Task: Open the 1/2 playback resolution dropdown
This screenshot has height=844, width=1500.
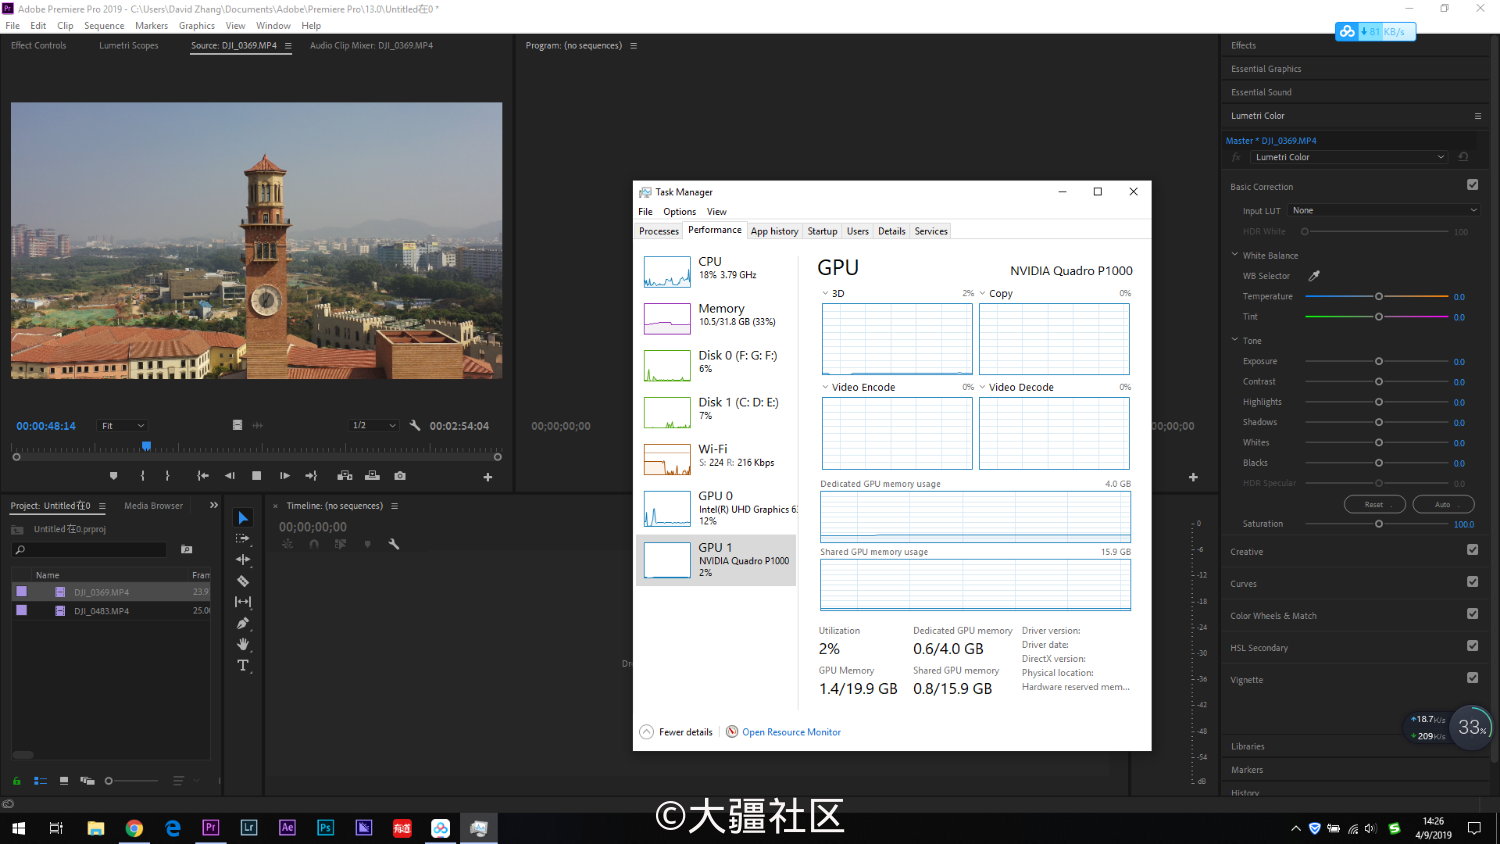Action: coord(374,426)
